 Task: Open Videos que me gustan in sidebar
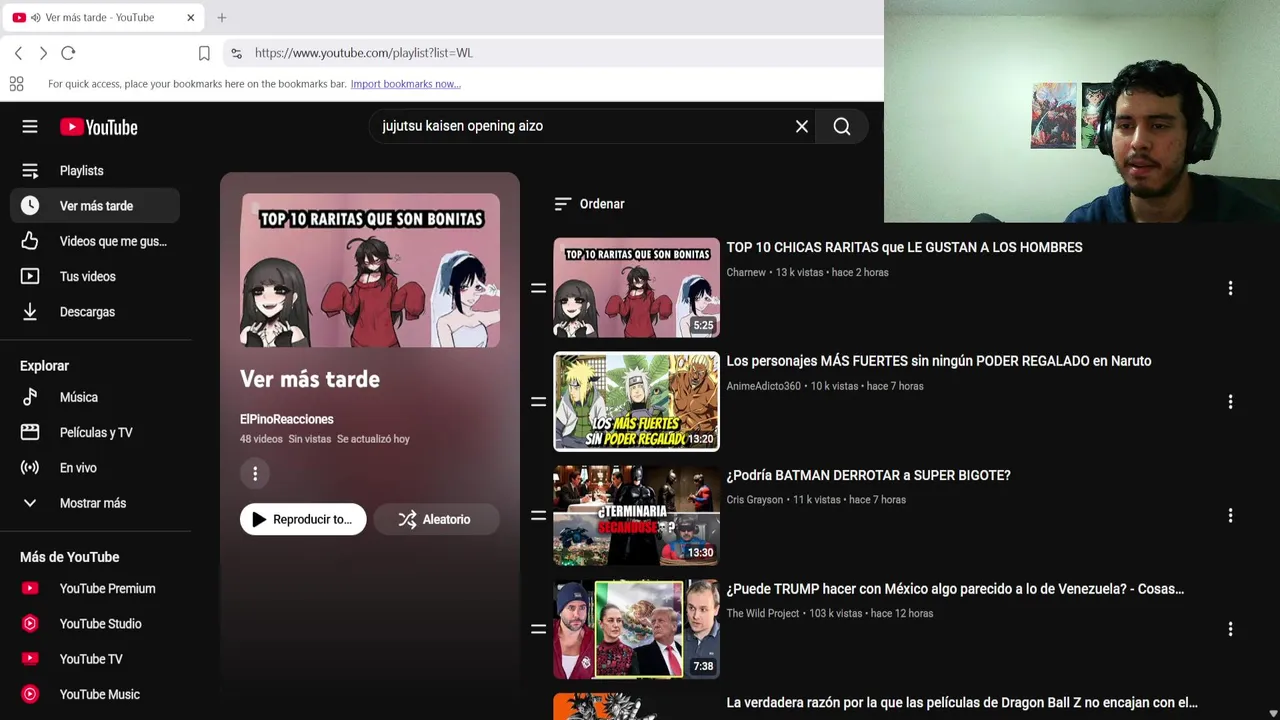[95, 241]
